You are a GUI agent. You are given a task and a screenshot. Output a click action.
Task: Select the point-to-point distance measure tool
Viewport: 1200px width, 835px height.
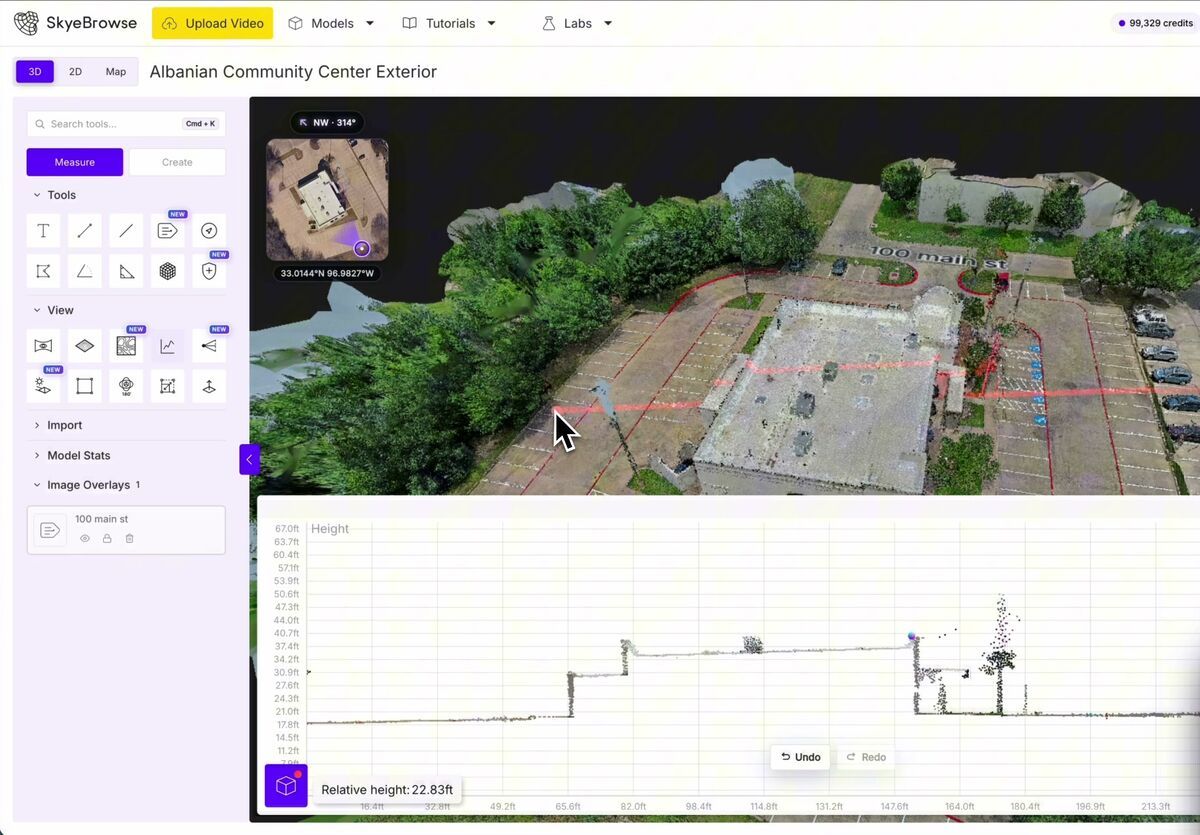click(85, 231)
